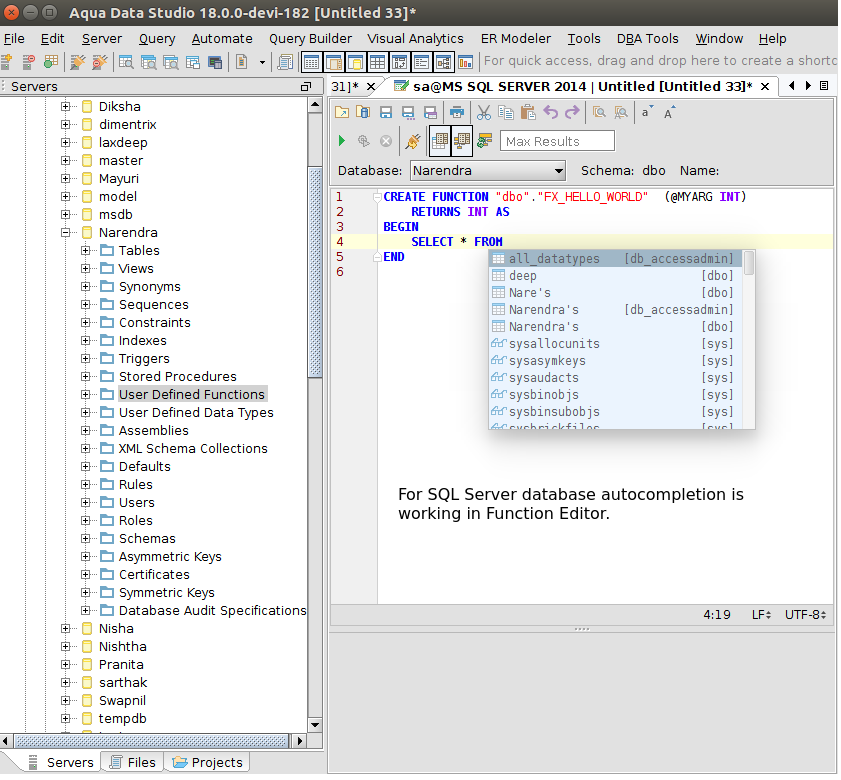Open the ER Modeler menu
The height and width of the screenshot is (780, 841).
point(516,39)
